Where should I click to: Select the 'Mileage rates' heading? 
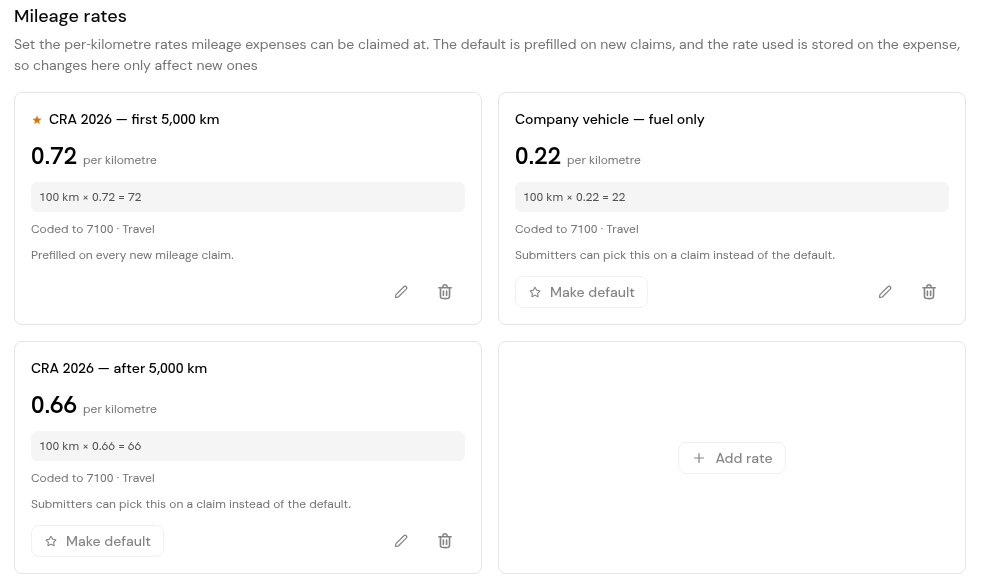tap(70, 16)
